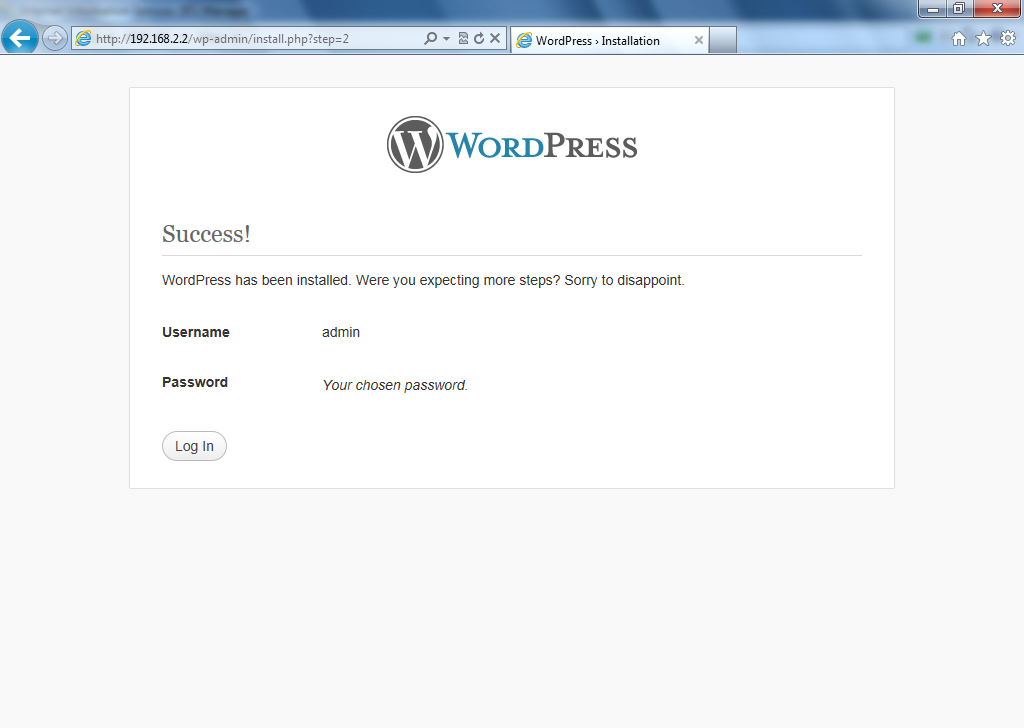Click 'Your chosen password.' text
This screenshot has height=728, width=1024.
click(395, 385)
